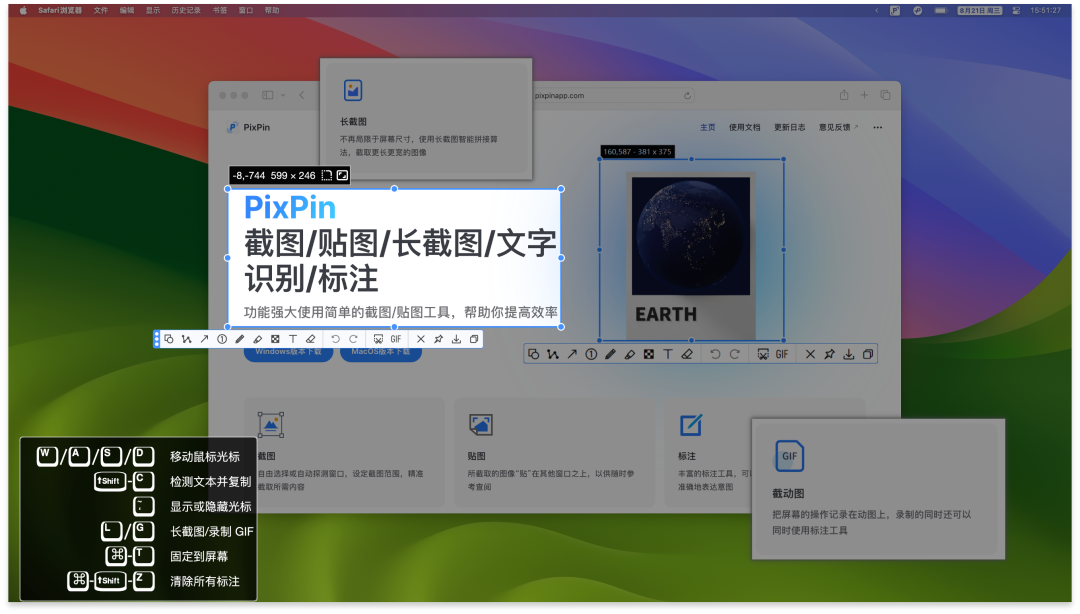1080x614 pixels.
Task: Select the highlighter tool in the headline toolbar
Action: 258,339
